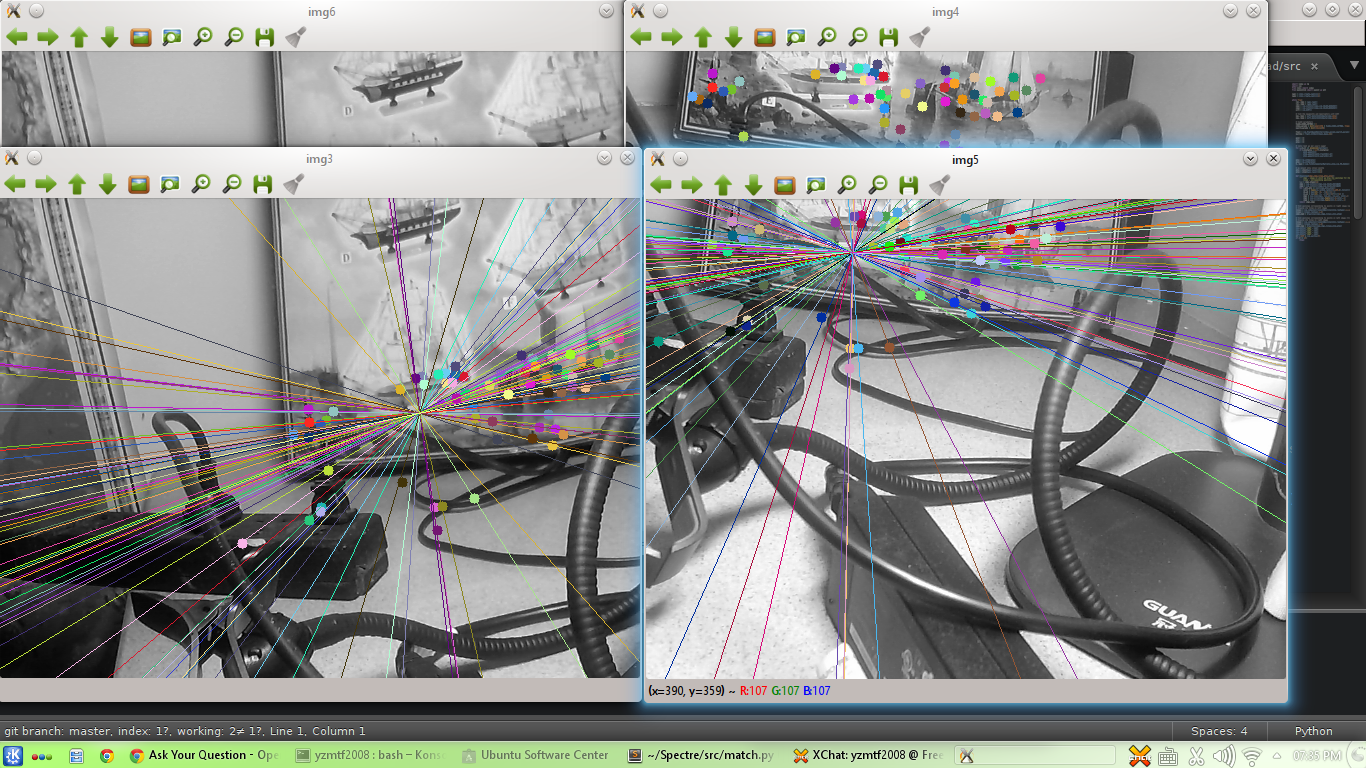Open the img3 window menu icon

12,157
